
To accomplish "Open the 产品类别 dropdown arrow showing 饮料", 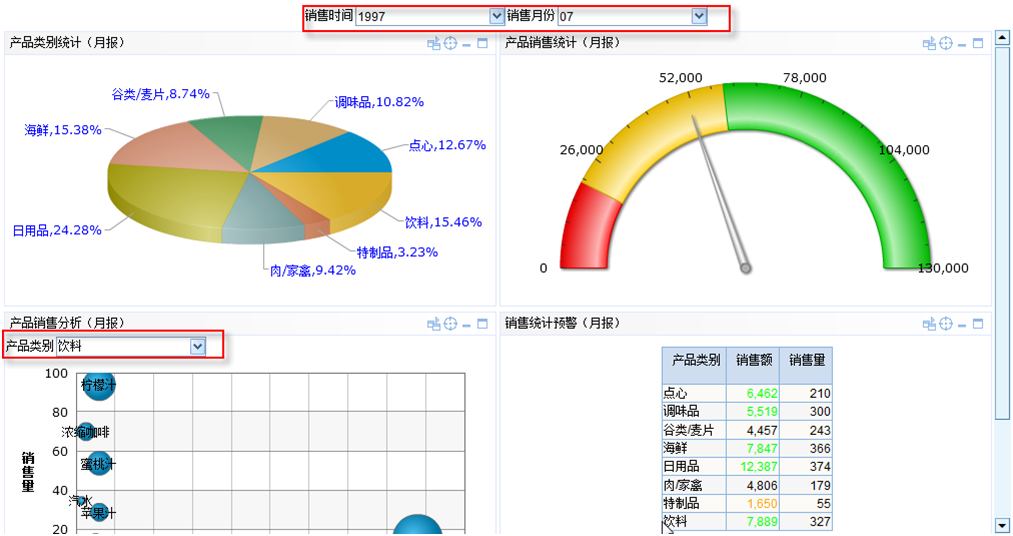I will pyautogui.click(x=198, y=347).
